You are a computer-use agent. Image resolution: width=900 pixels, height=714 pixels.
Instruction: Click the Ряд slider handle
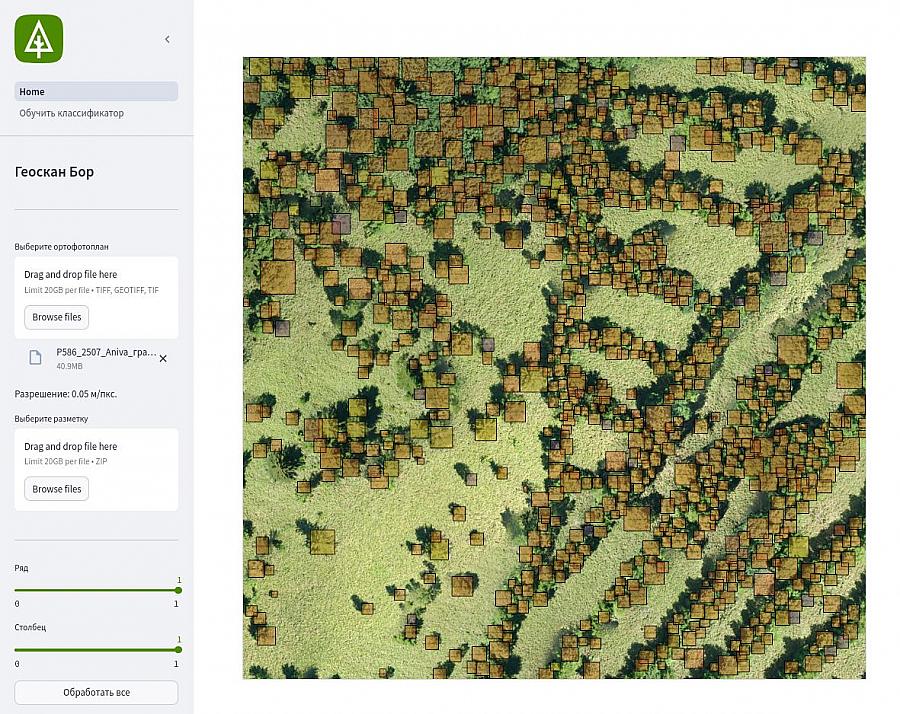pyautogui.click(x=178, y=591)
